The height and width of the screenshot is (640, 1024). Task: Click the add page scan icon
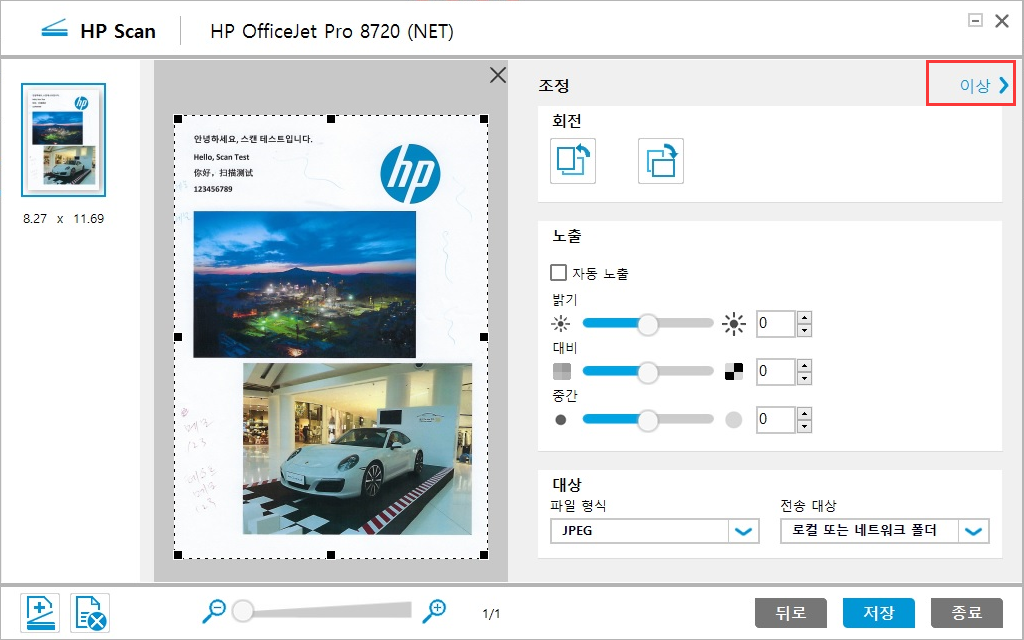[40, 613]
